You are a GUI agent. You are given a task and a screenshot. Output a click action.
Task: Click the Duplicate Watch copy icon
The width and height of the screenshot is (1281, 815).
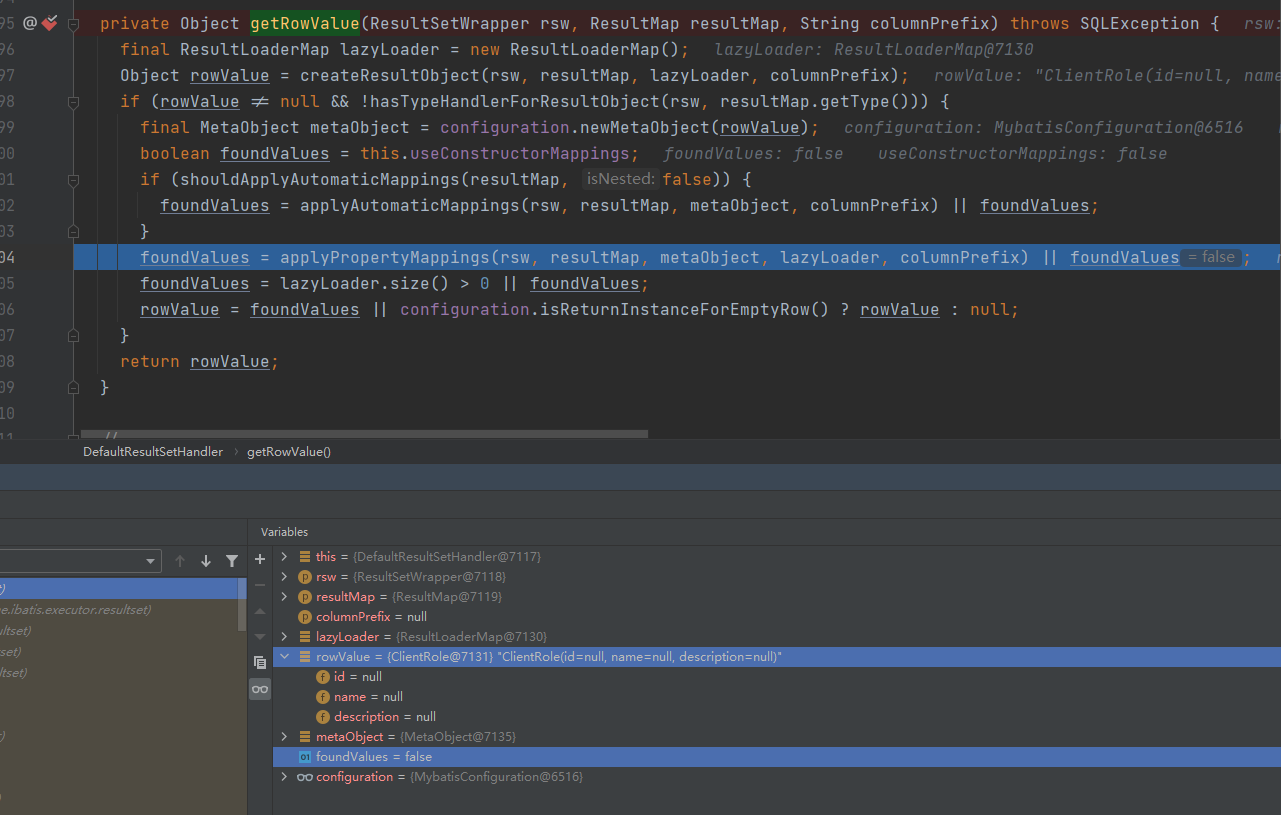click(260, 662)
